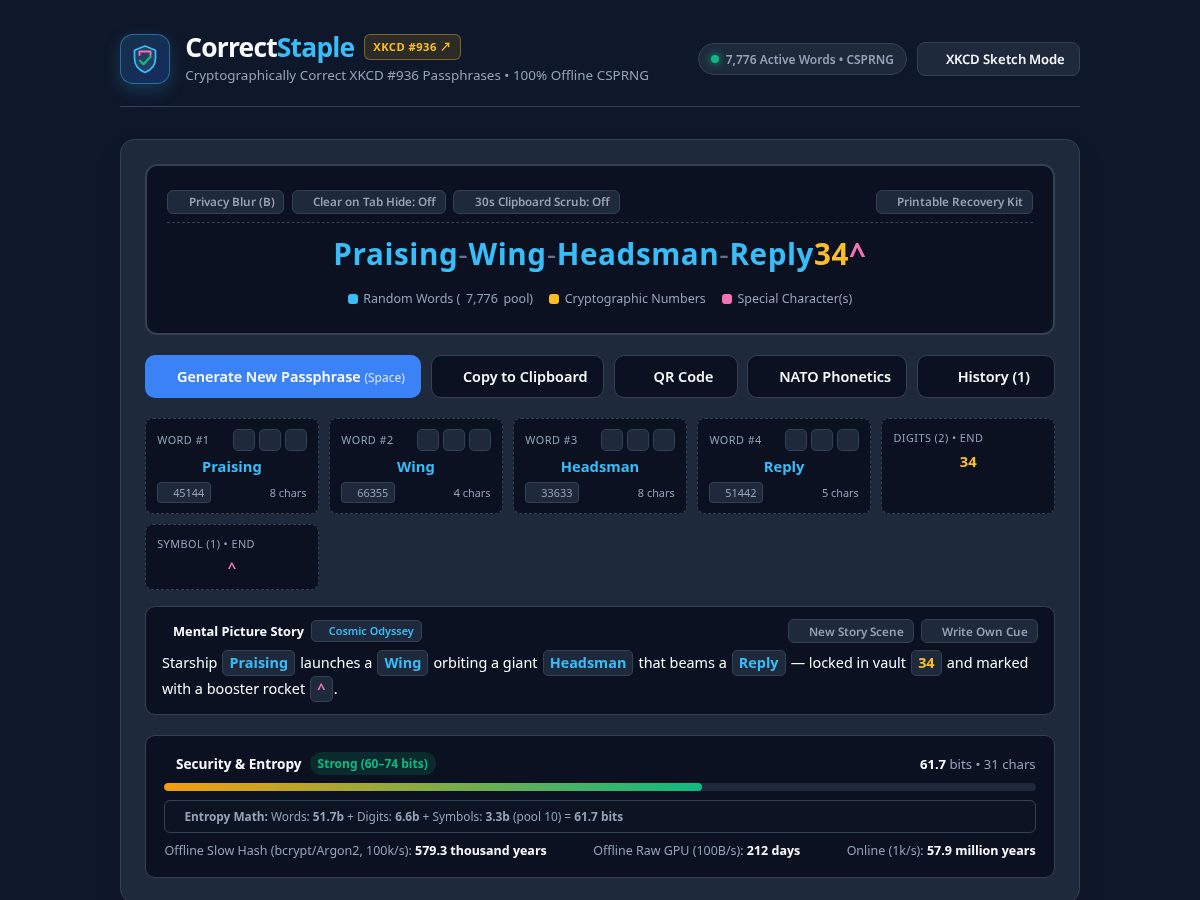Toggle XKCD Sketch Mode
Image resolution: width=1200 pixels, height=900 pixels.
point(998,59)
